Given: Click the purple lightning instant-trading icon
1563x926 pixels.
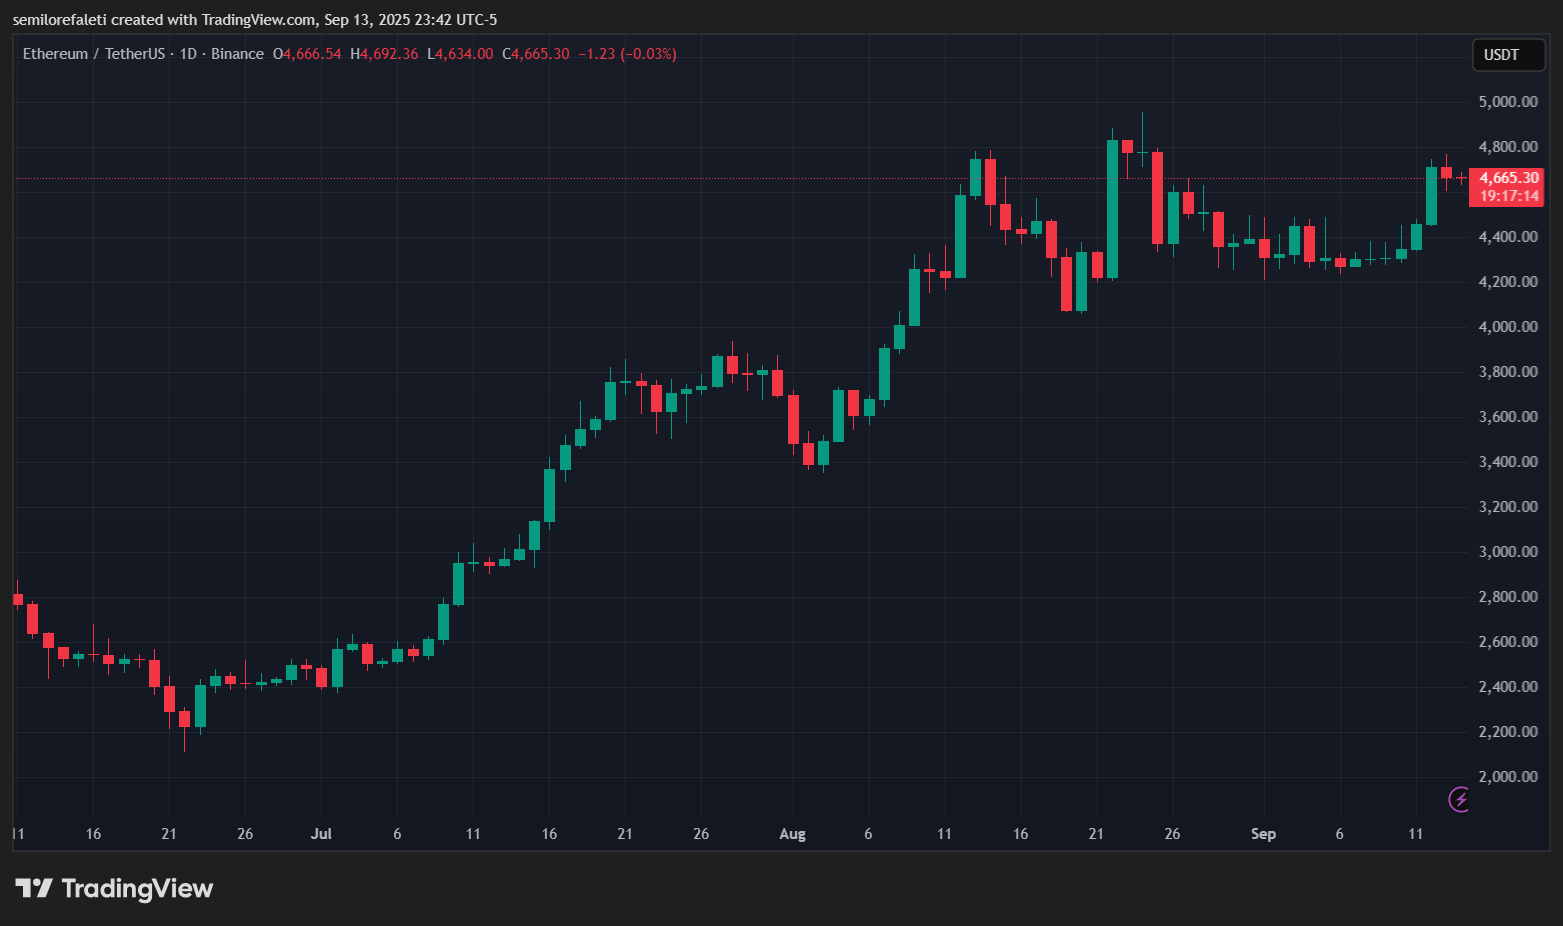Looking at the screenshot, I should (x=1458, y=799).
